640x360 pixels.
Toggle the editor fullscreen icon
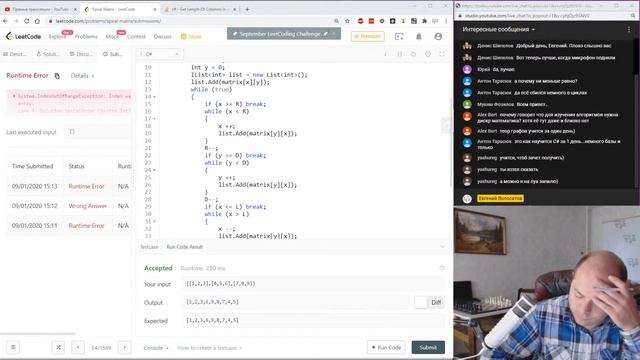point(442,54)
